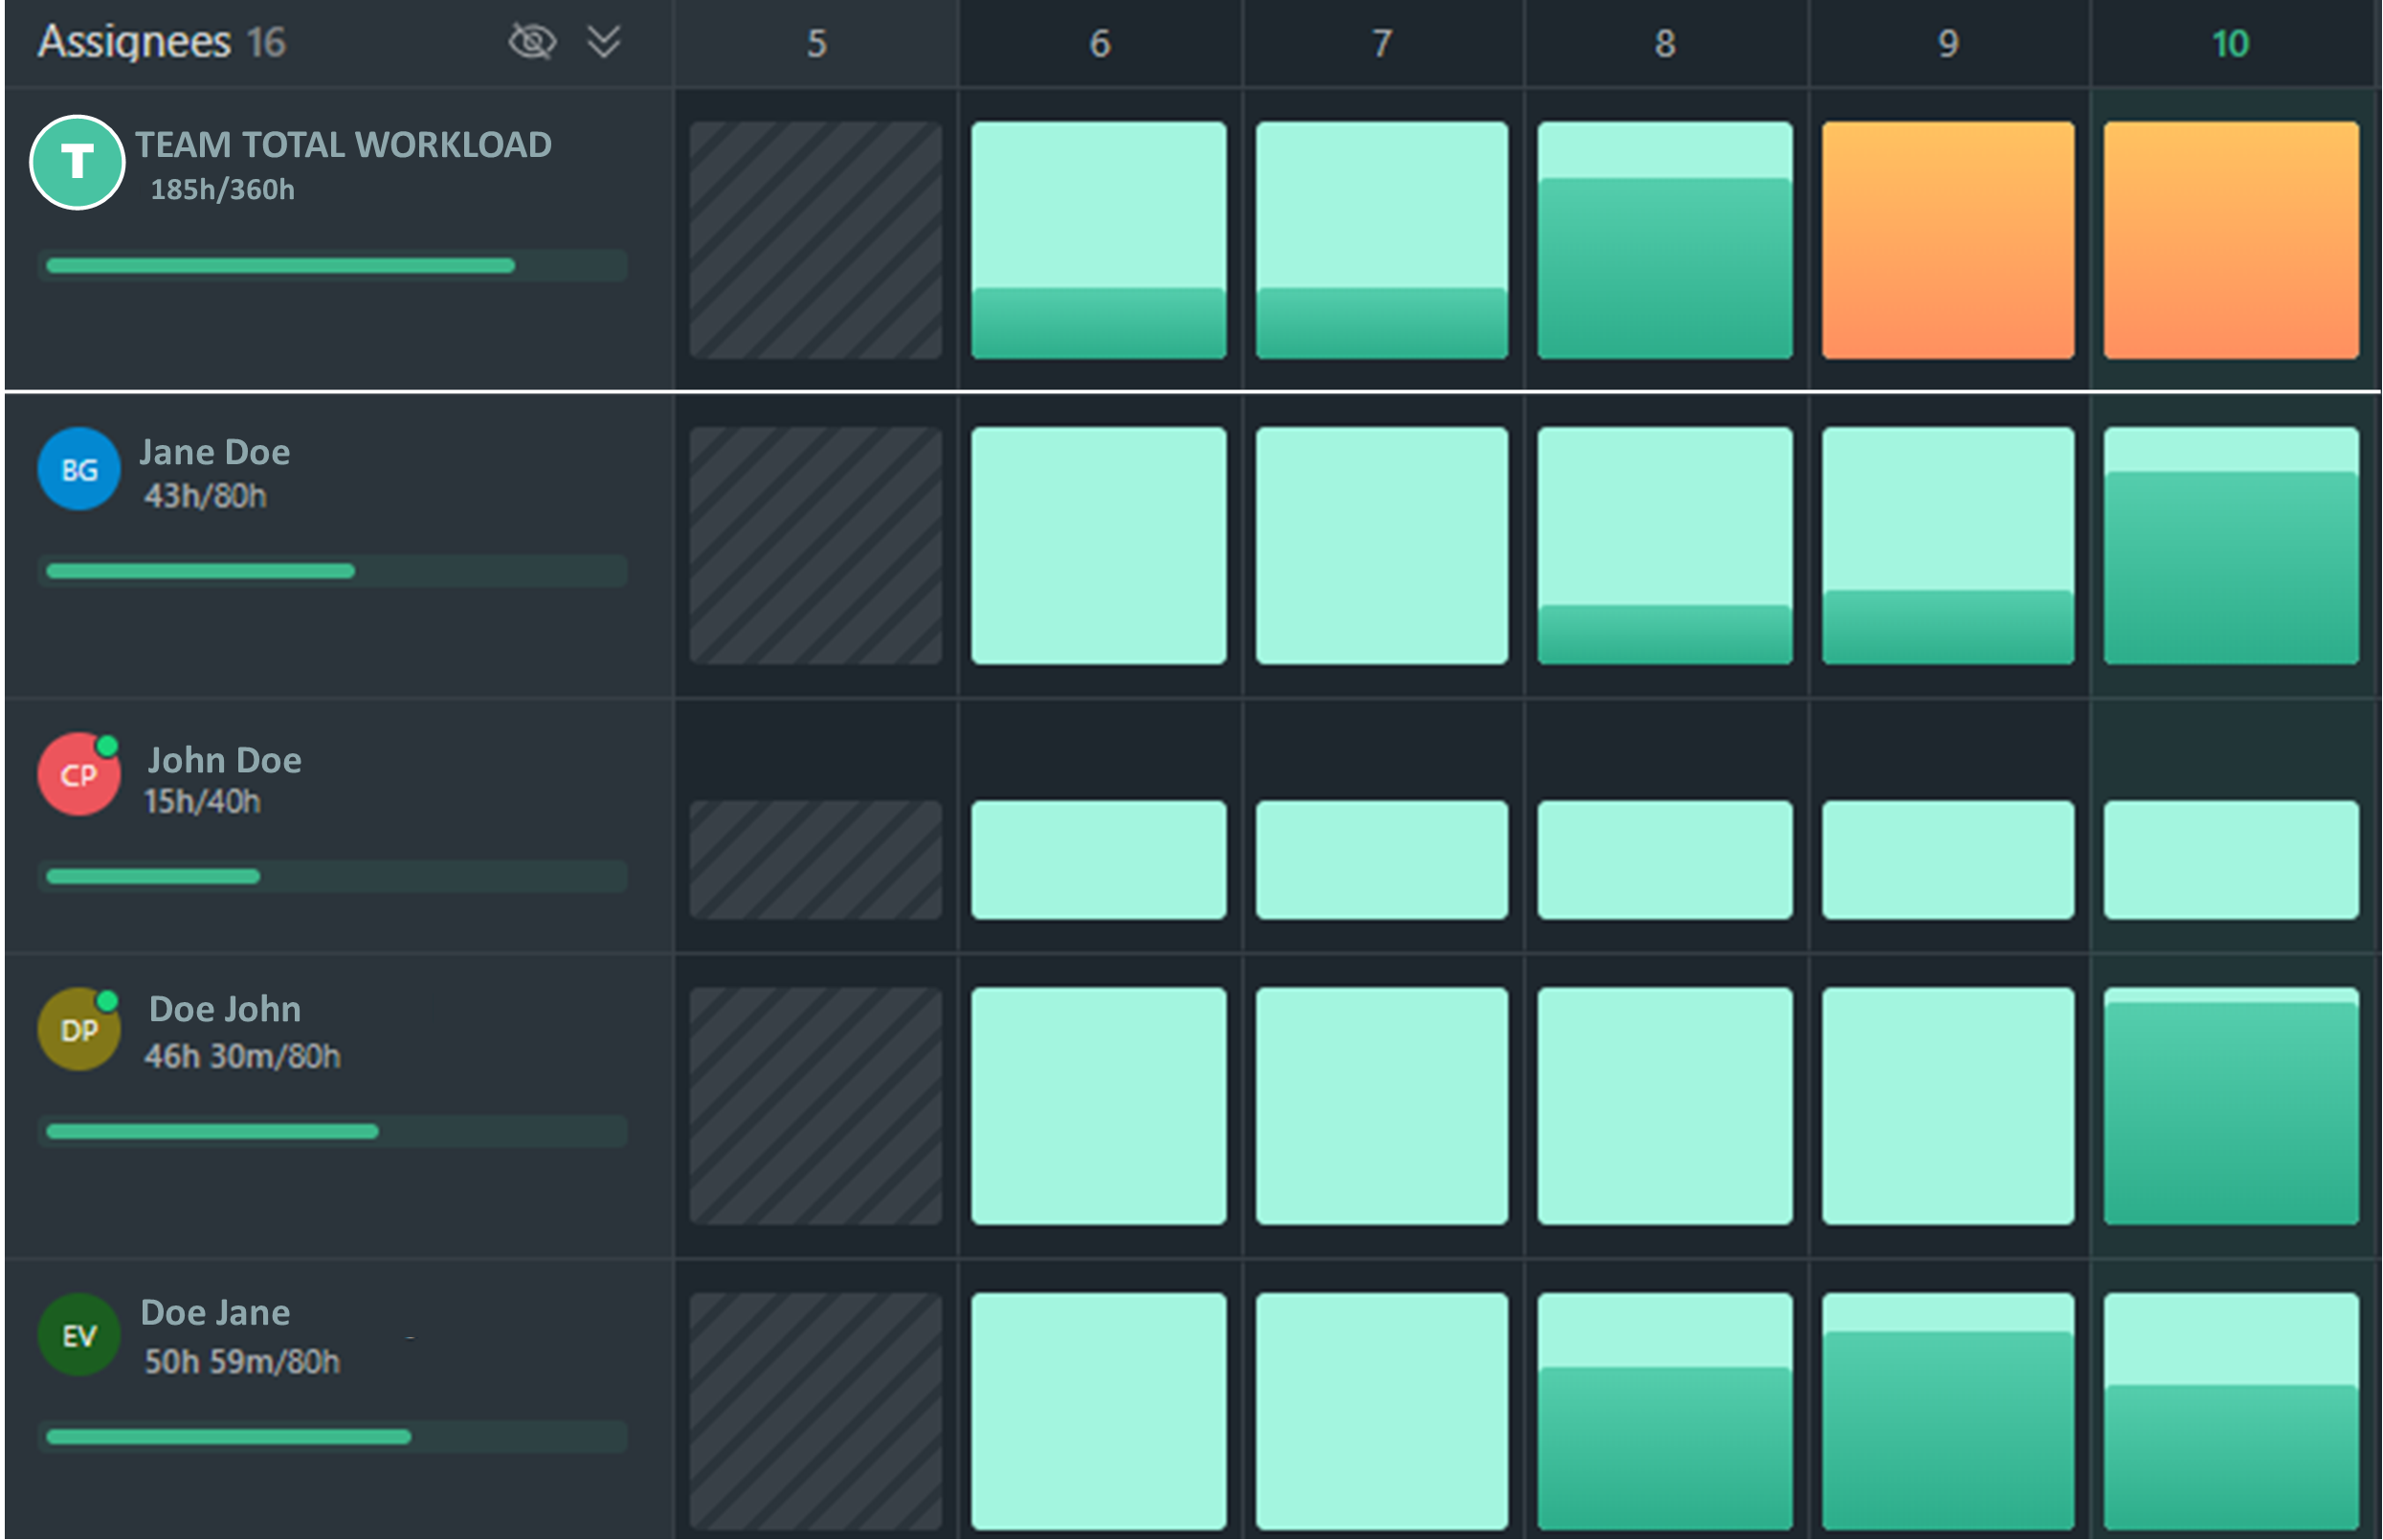
Task: Click Doe Jane's workload progress bar
Action: coord(333,1437)
